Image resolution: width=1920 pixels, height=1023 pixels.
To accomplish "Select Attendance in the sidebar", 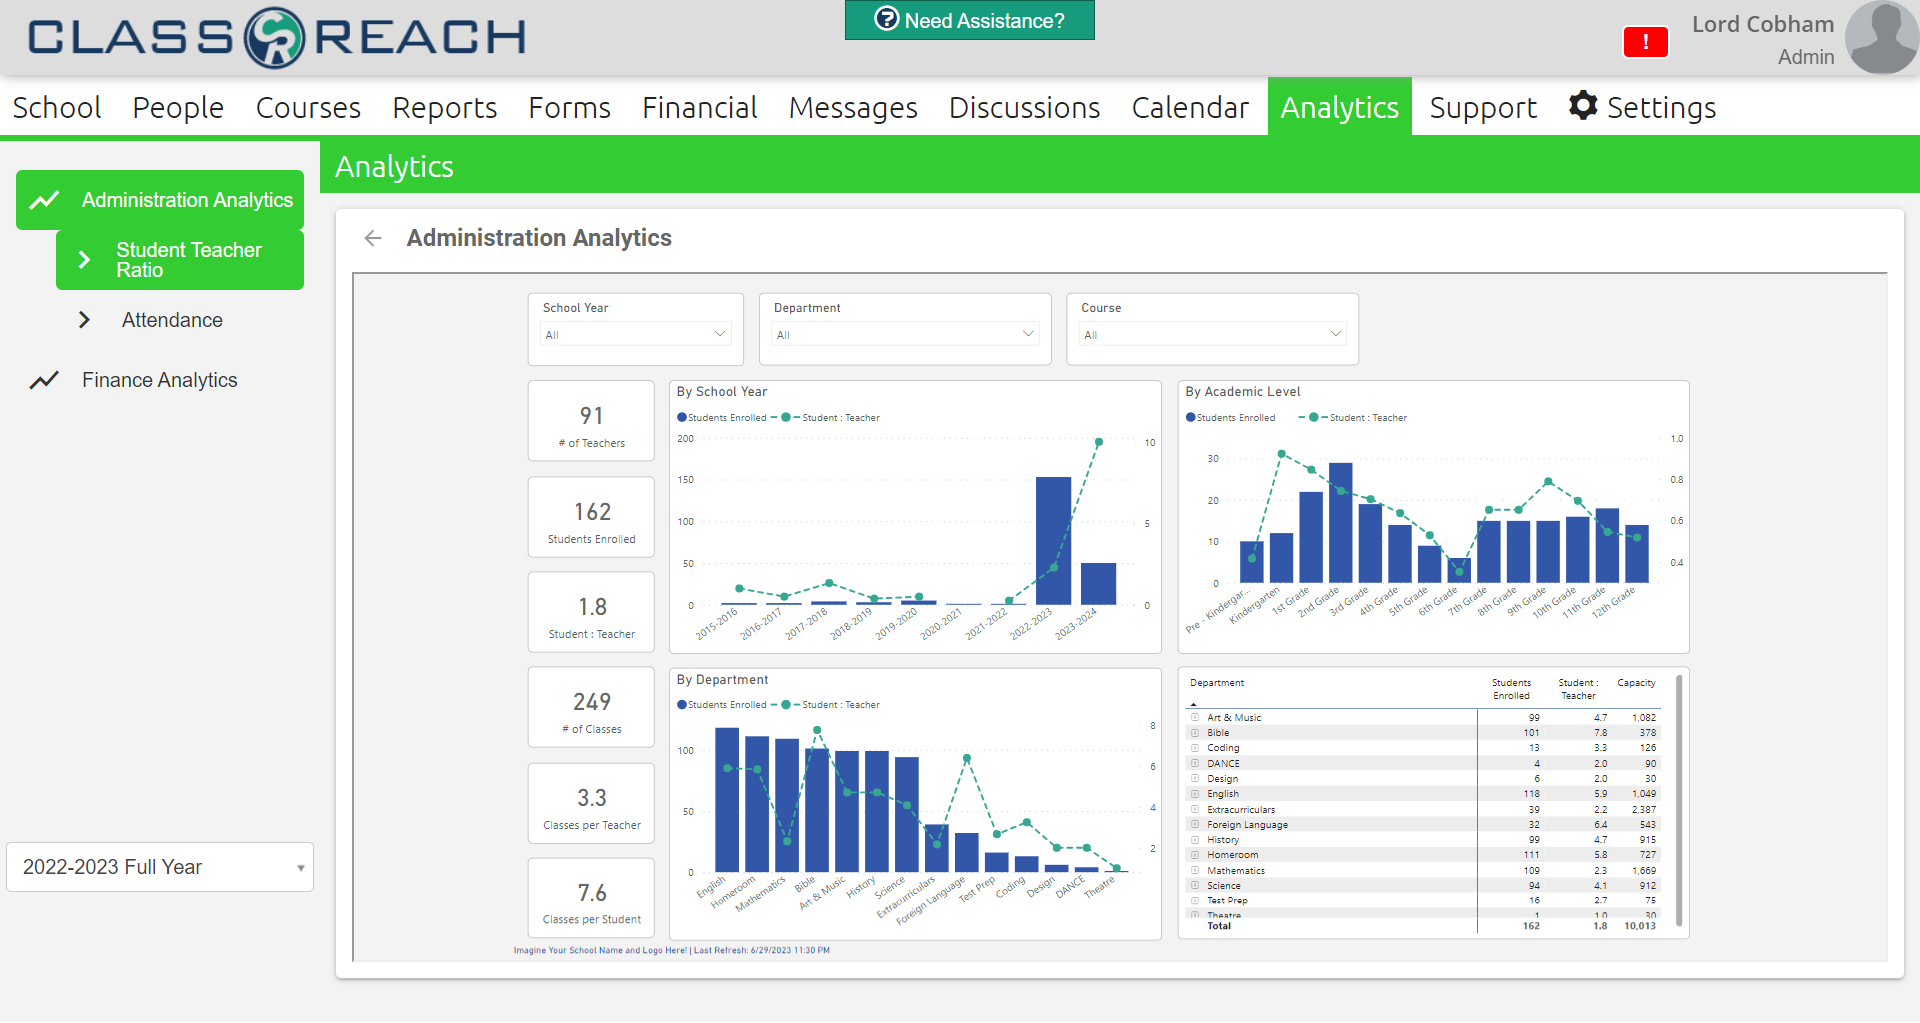I will (171, 320).
